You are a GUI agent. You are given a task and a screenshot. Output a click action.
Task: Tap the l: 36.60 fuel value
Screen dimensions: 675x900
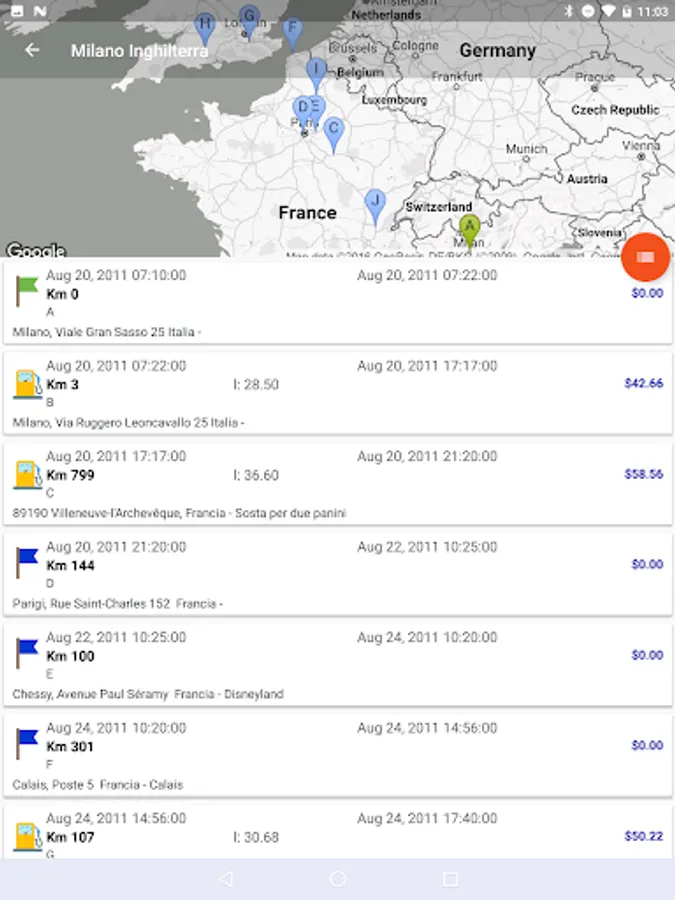256,475
